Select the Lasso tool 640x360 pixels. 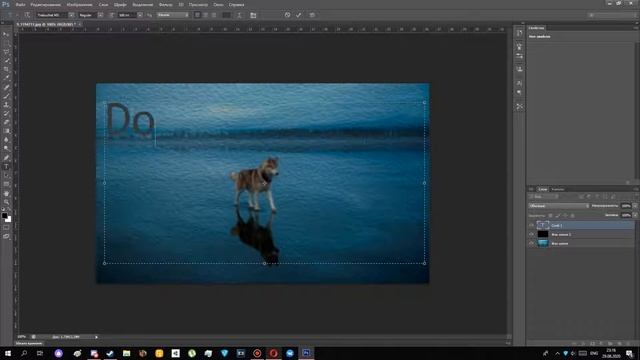[6, 52]
